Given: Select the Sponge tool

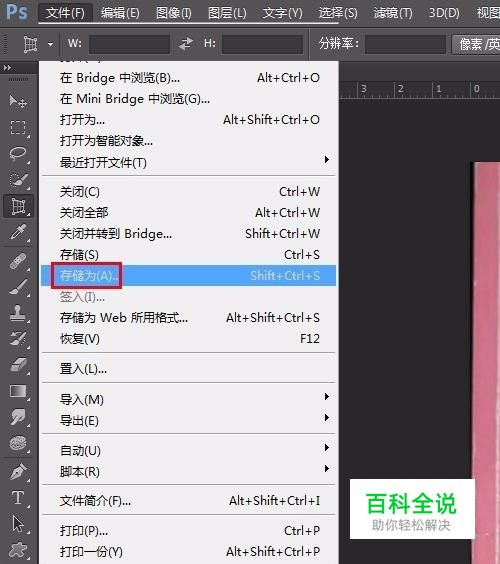Looking at the screenshot, I should tap(17, 444).
